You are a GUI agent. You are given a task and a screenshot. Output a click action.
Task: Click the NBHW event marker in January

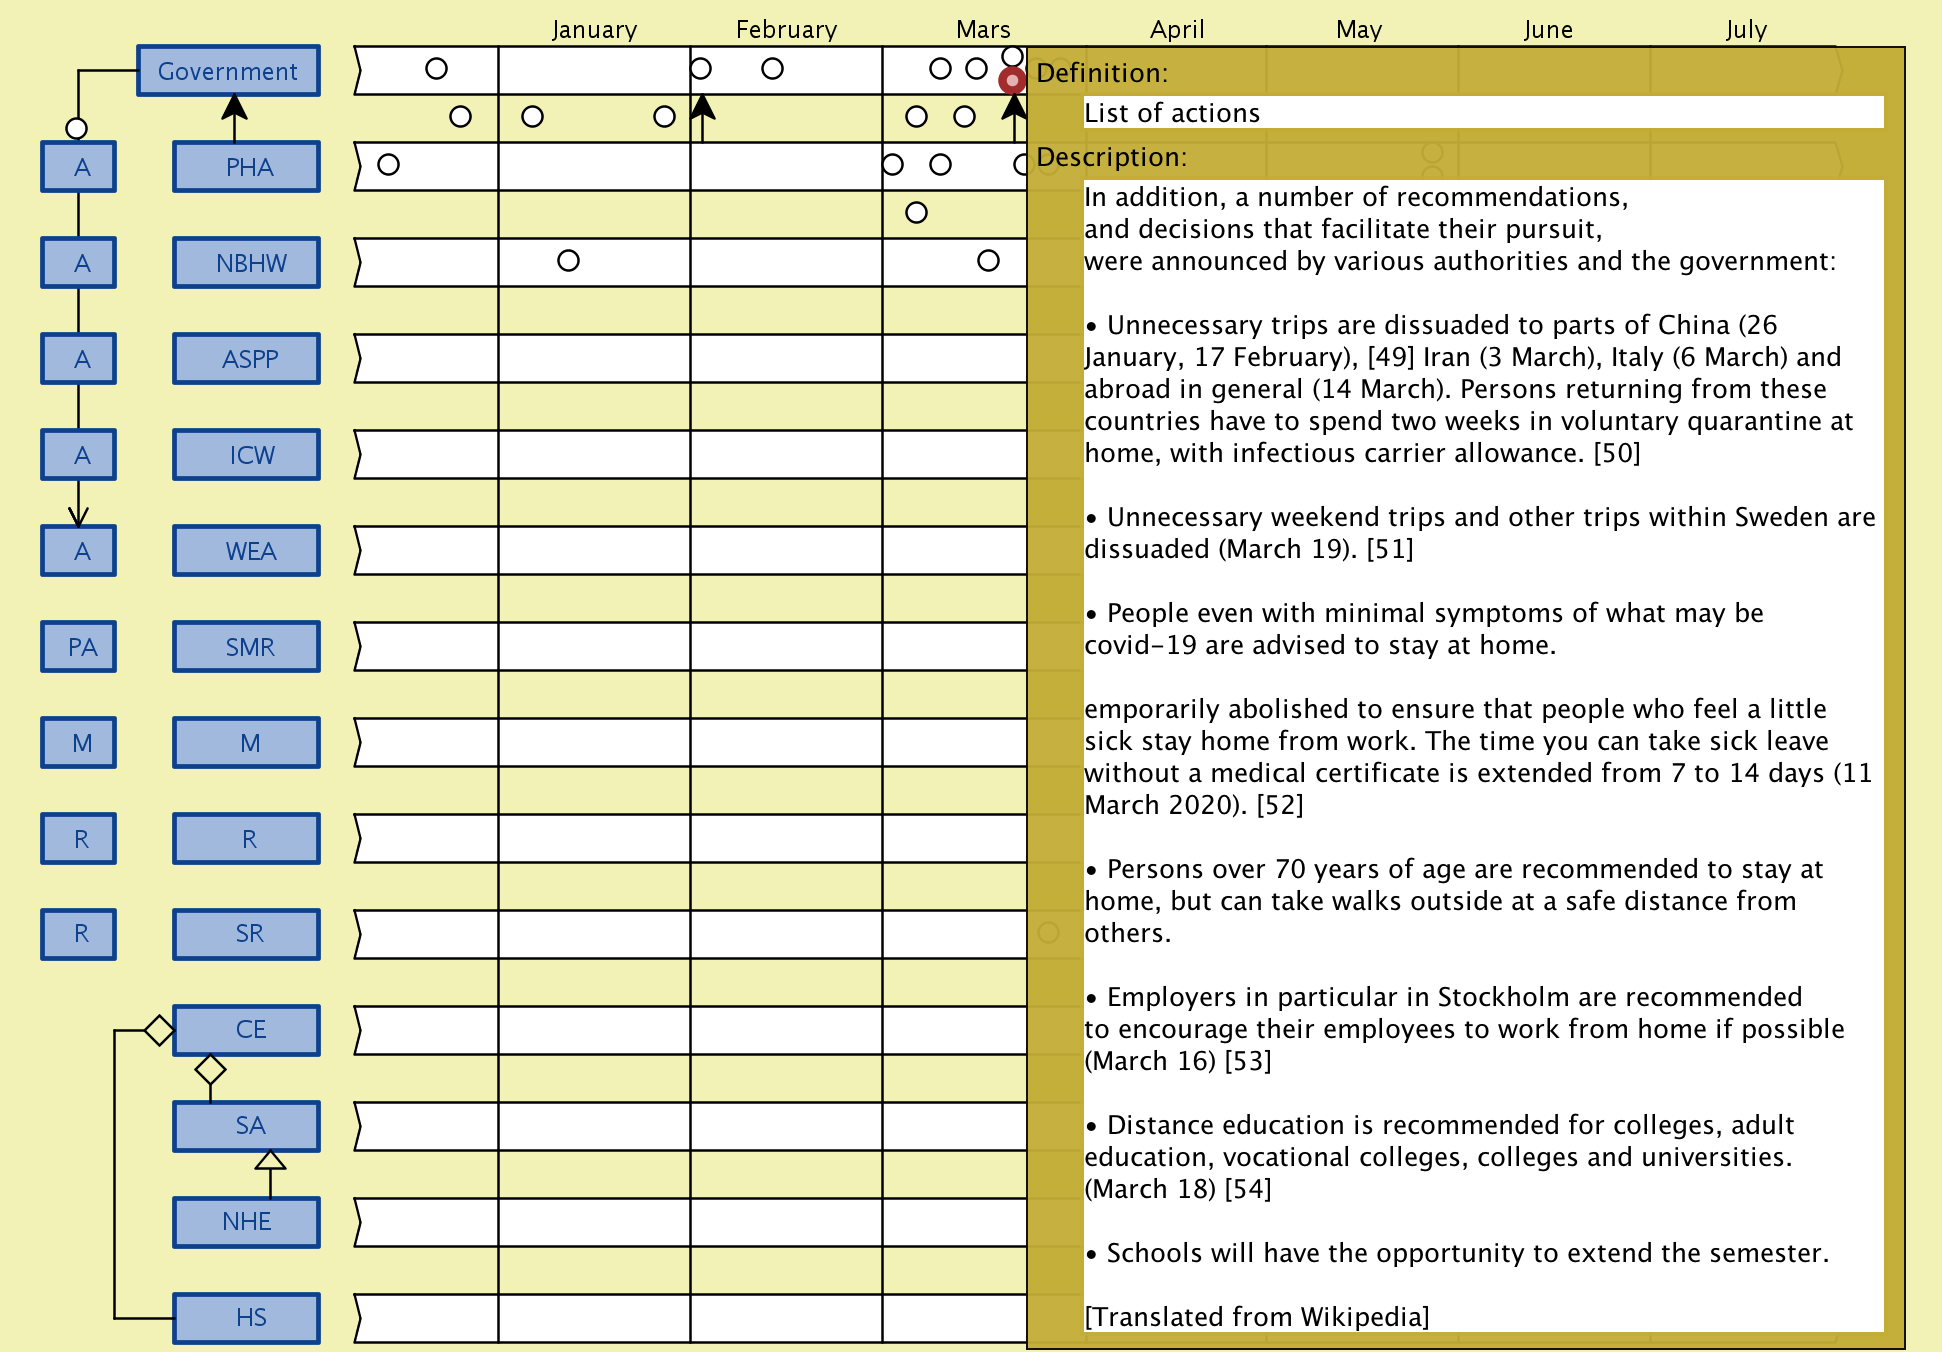coord(568,261)
